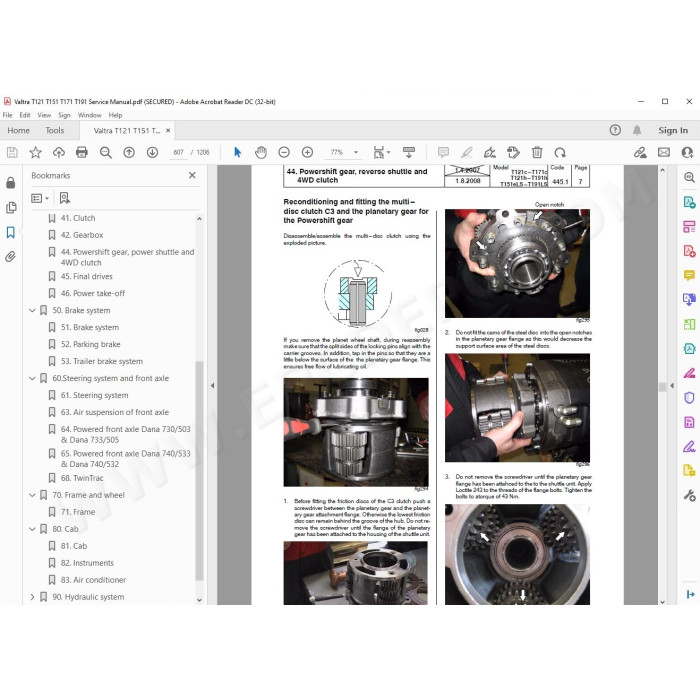Click the bookmarks list scrollbar thumb

click(199, 470)
